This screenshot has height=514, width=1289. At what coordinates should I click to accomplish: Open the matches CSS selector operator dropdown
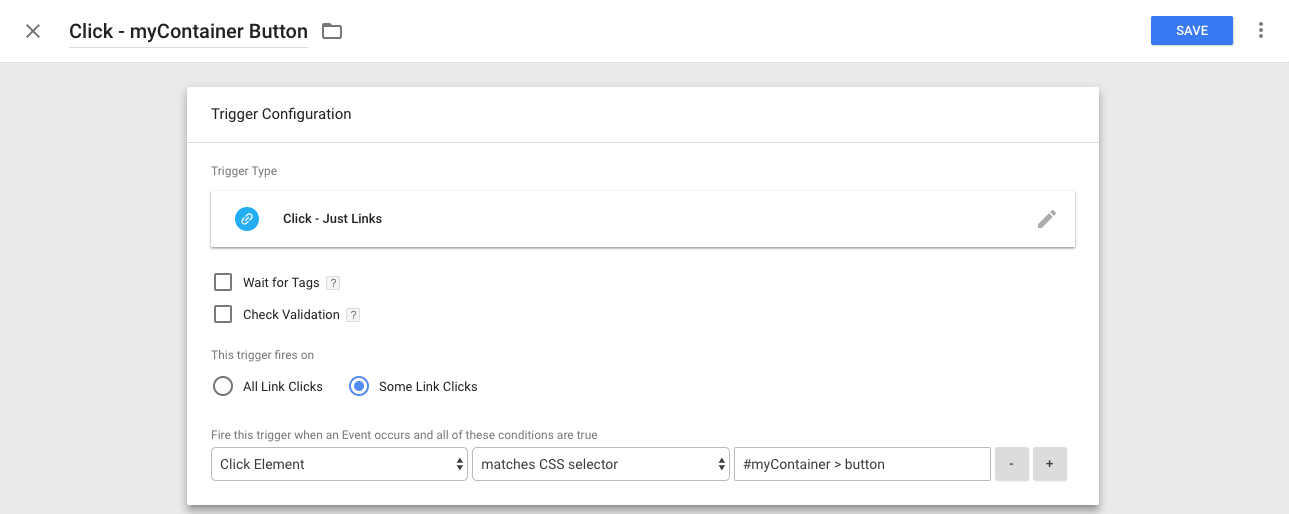pyautogui.click(x=600, y=464)
